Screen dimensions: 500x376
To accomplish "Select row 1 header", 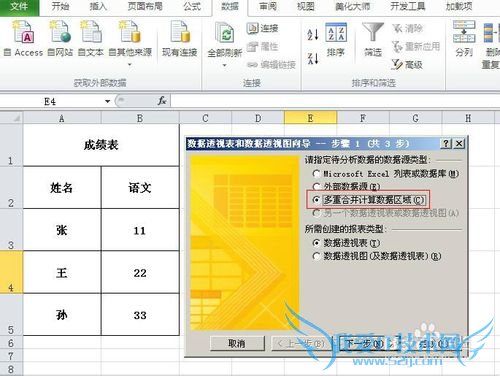I will 11,145.
